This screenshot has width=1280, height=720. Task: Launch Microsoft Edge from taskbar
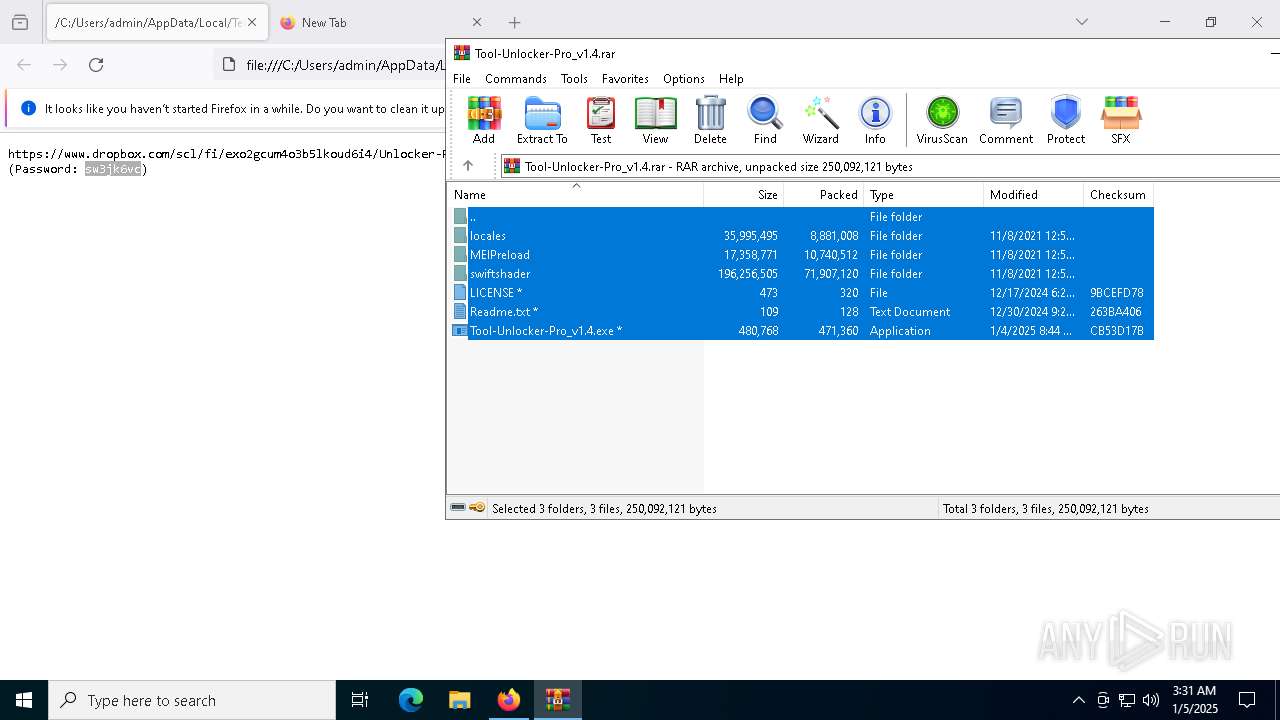pos(411,700)
